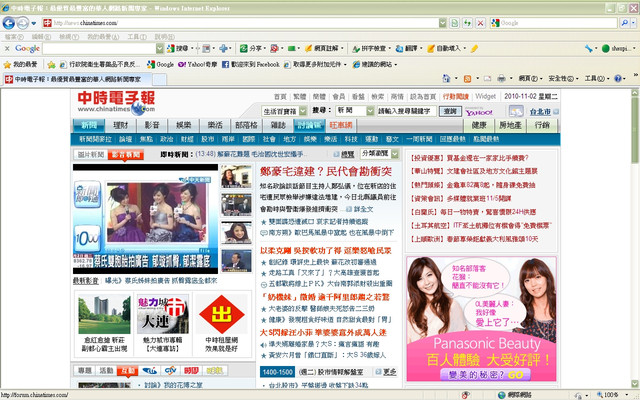The height and width of the screenshot is (400, 640).
Task: Select the 房地產 navigation tab
Action: (511, 125)
